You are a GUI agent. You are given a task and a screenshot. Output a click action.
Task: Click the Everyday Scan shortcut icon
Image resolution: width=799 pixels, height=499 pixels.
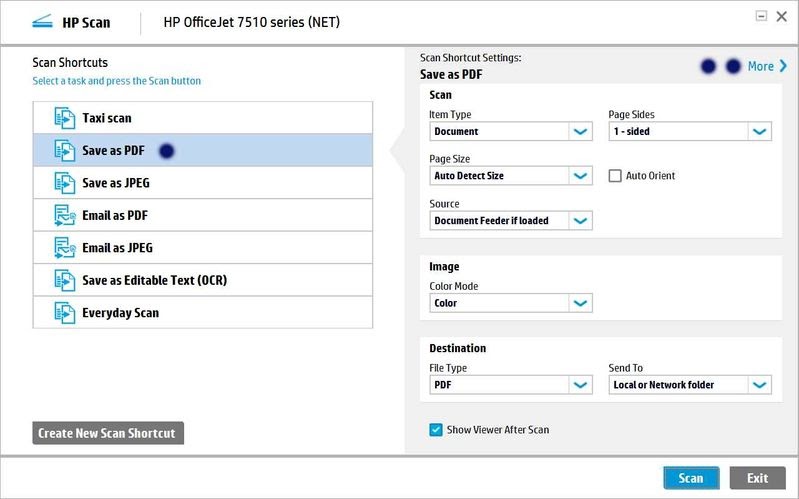pos(65,312)
